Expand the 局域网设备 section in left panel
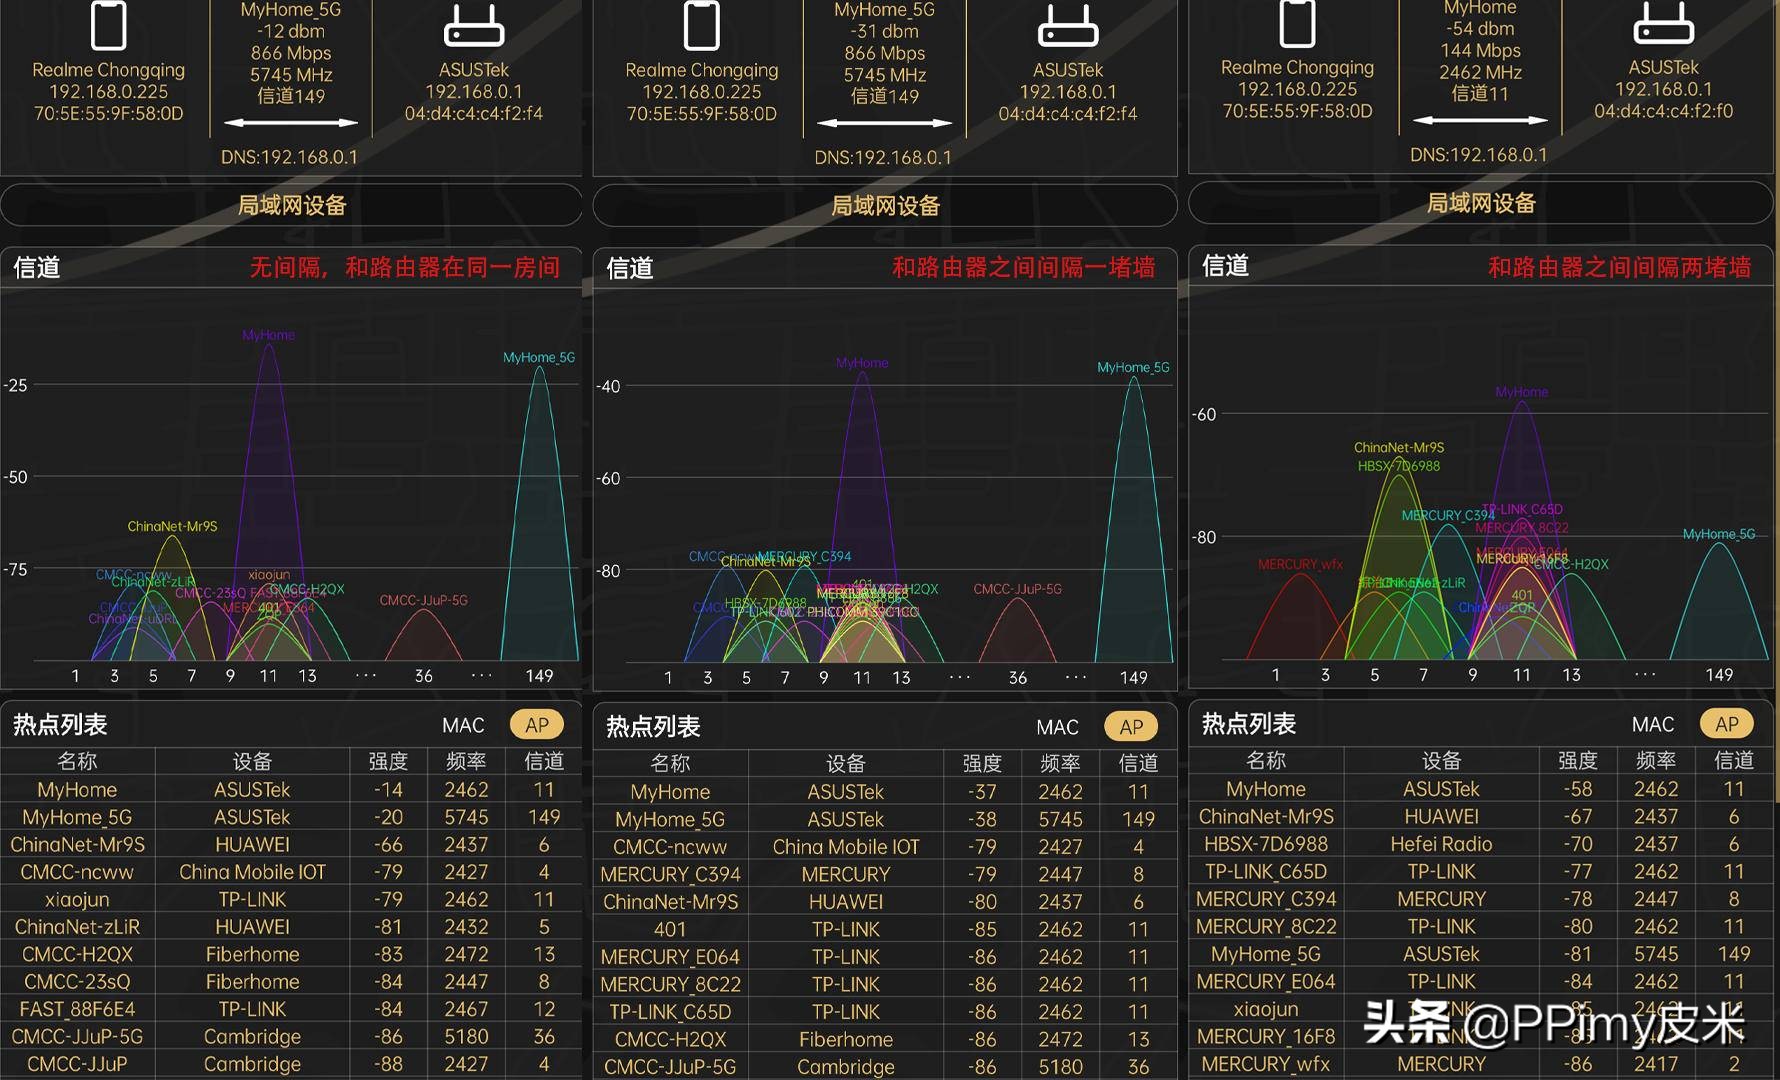Screen dimensions: 1780x1080 pyautogui.click(x=291, y=206)
